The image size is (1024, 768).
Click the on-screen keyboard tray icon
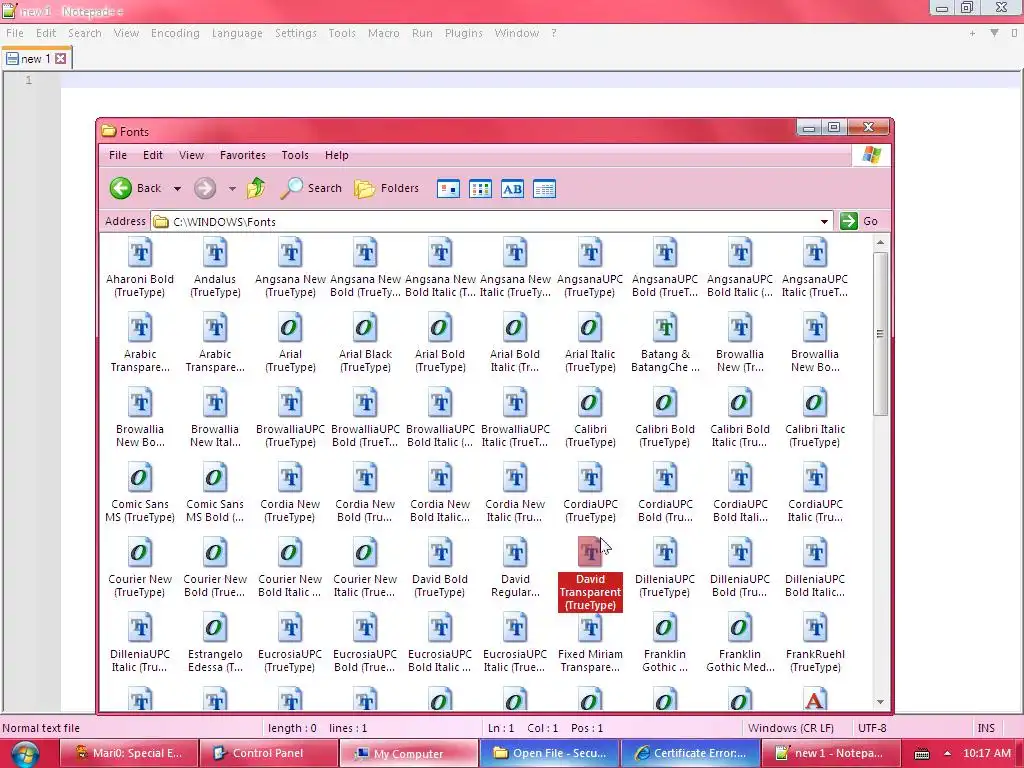click(x=921, y=754)
